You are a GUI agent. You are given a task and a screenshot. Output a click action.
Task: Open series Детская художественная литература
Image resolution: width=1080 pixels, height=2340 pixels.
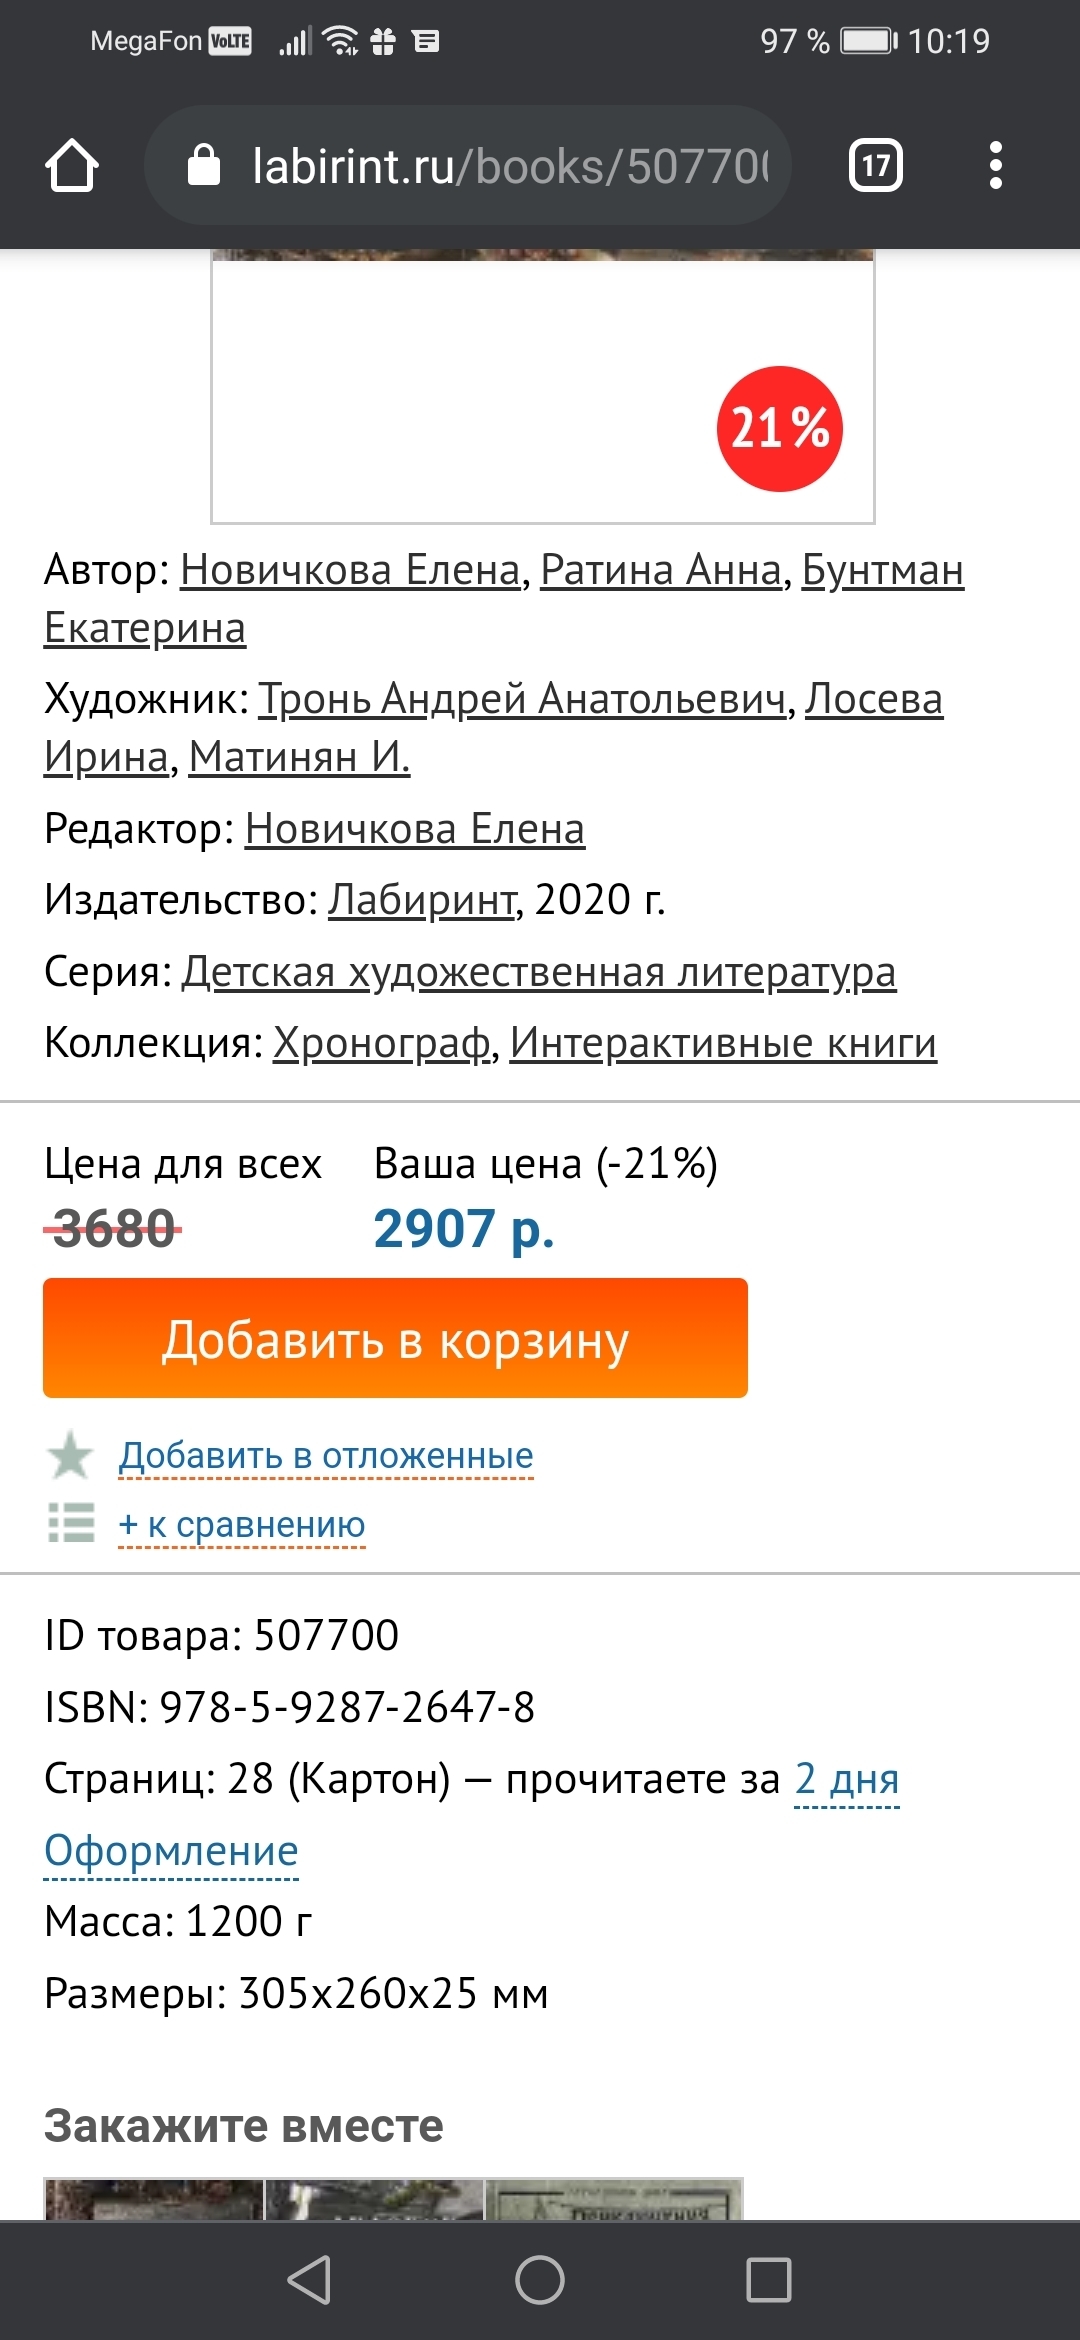pos(538,972)
